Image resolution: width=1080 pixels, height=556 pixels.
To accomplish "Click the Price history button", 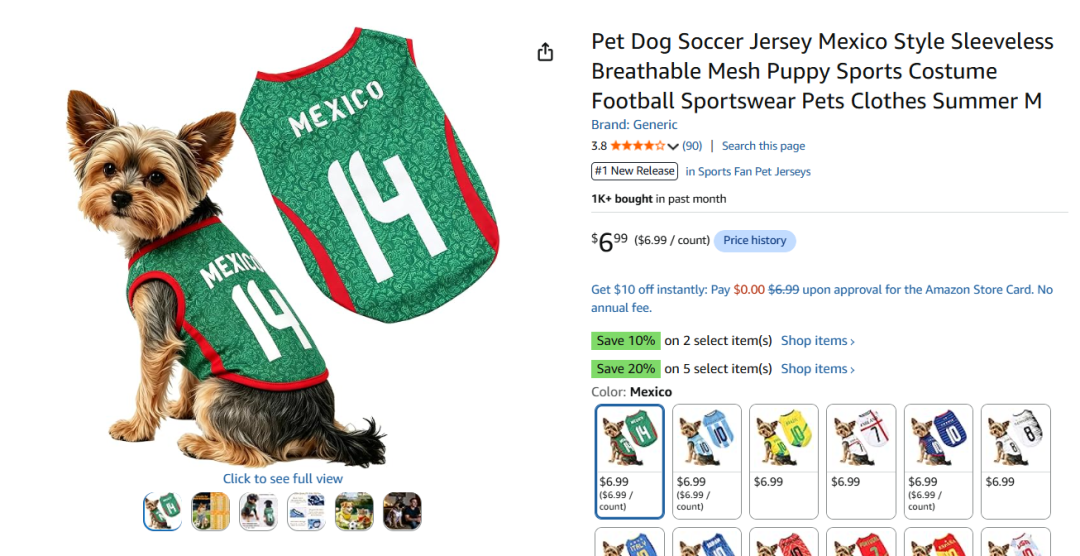I will (x=754, y=240).
